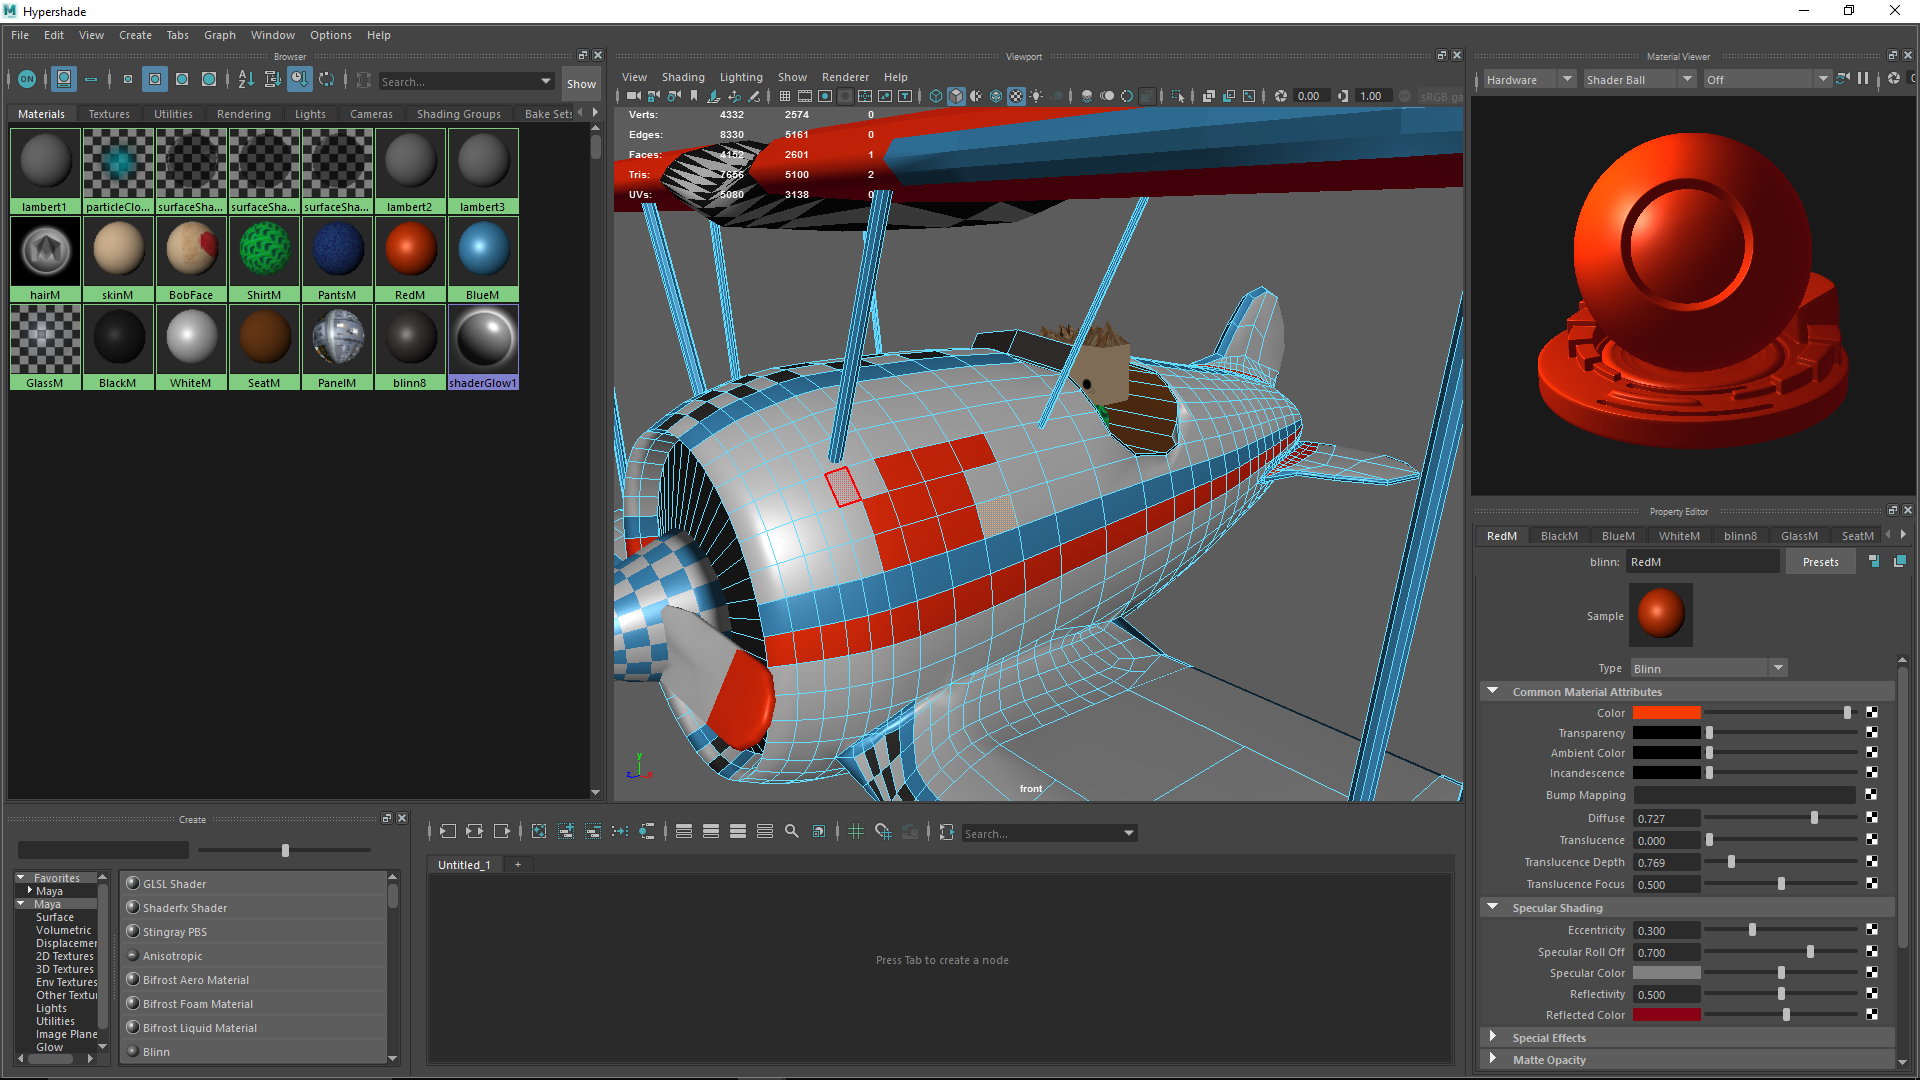Click the refresh swatches icon in Browser toolbar

point(328,80)
